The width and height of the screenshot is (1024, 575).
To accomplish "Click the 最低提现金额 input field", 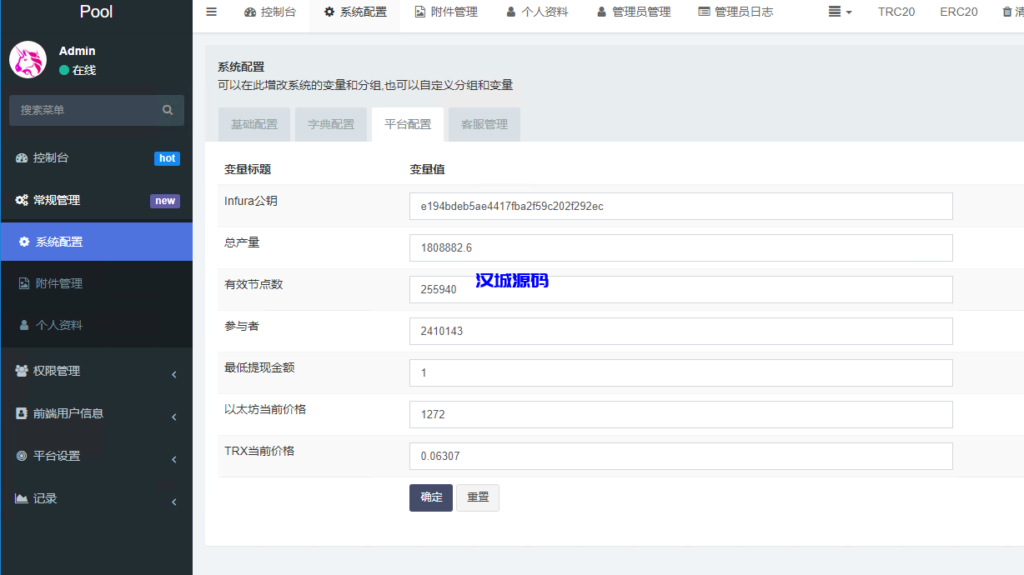I will (680, 372).
